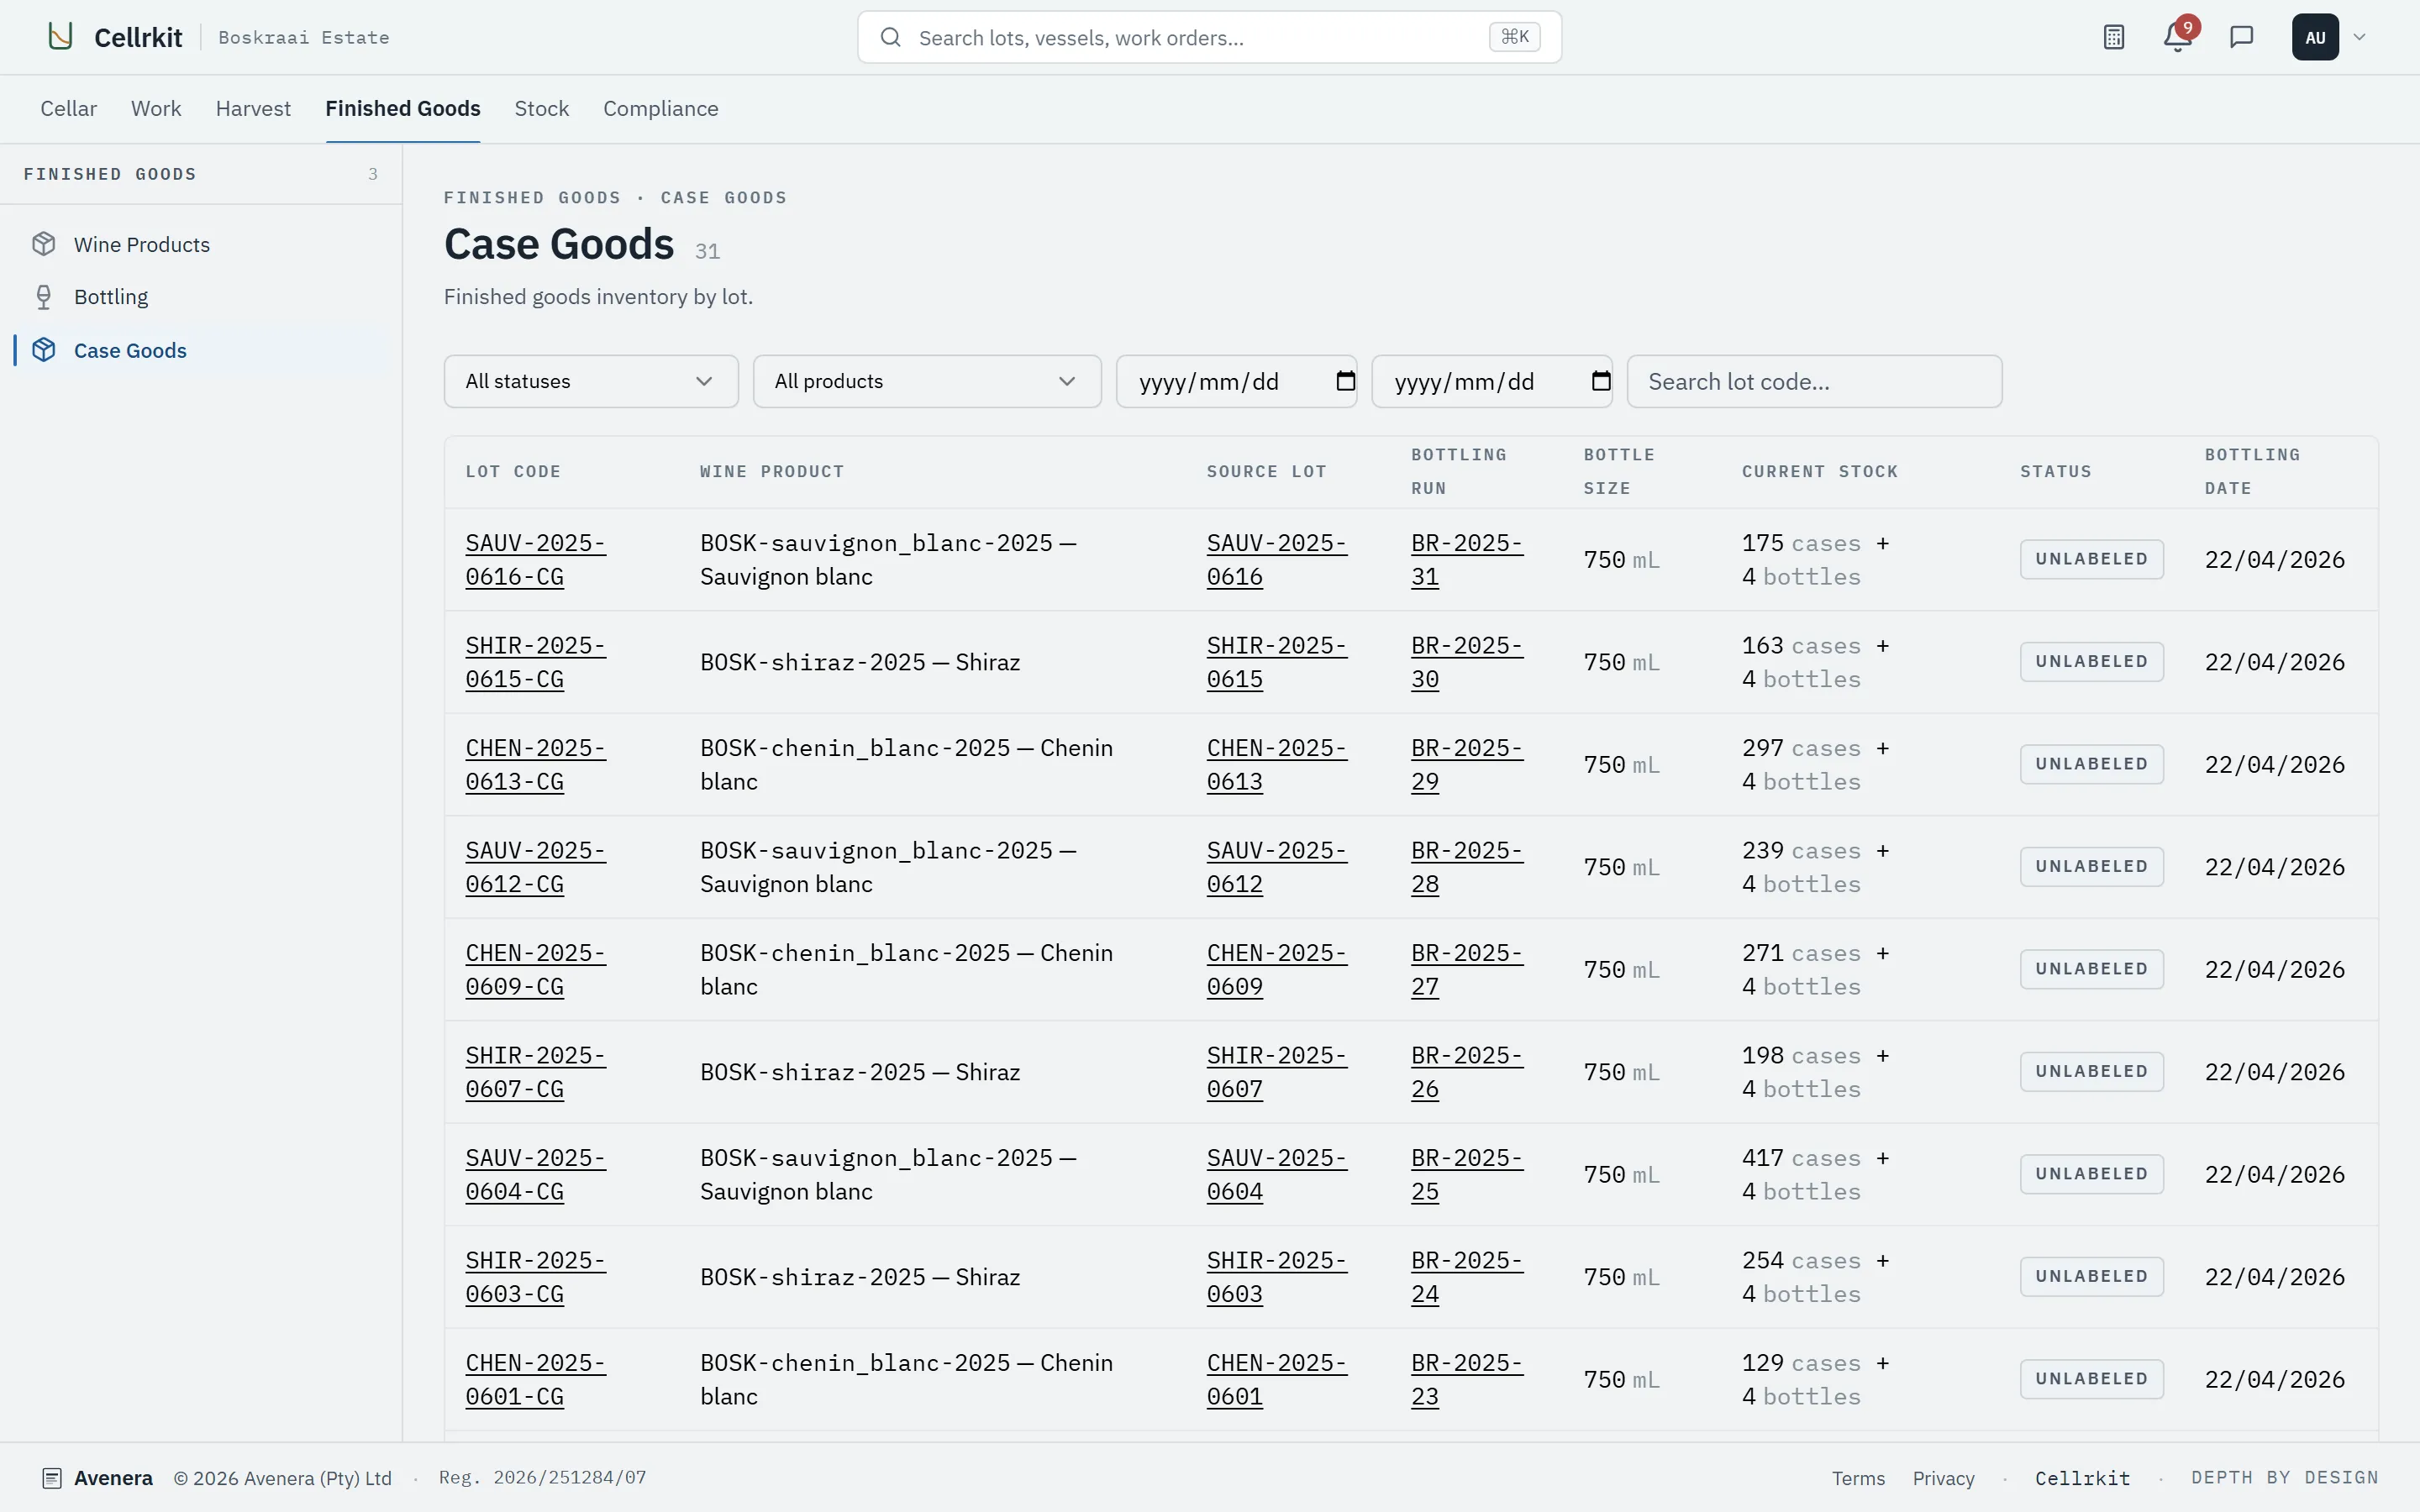This screenshot has height=1512, width=2420.
Task: Click UNLABELED badge for SHIR-2025-0607-CG
Action: [x=2091, y=1072]
